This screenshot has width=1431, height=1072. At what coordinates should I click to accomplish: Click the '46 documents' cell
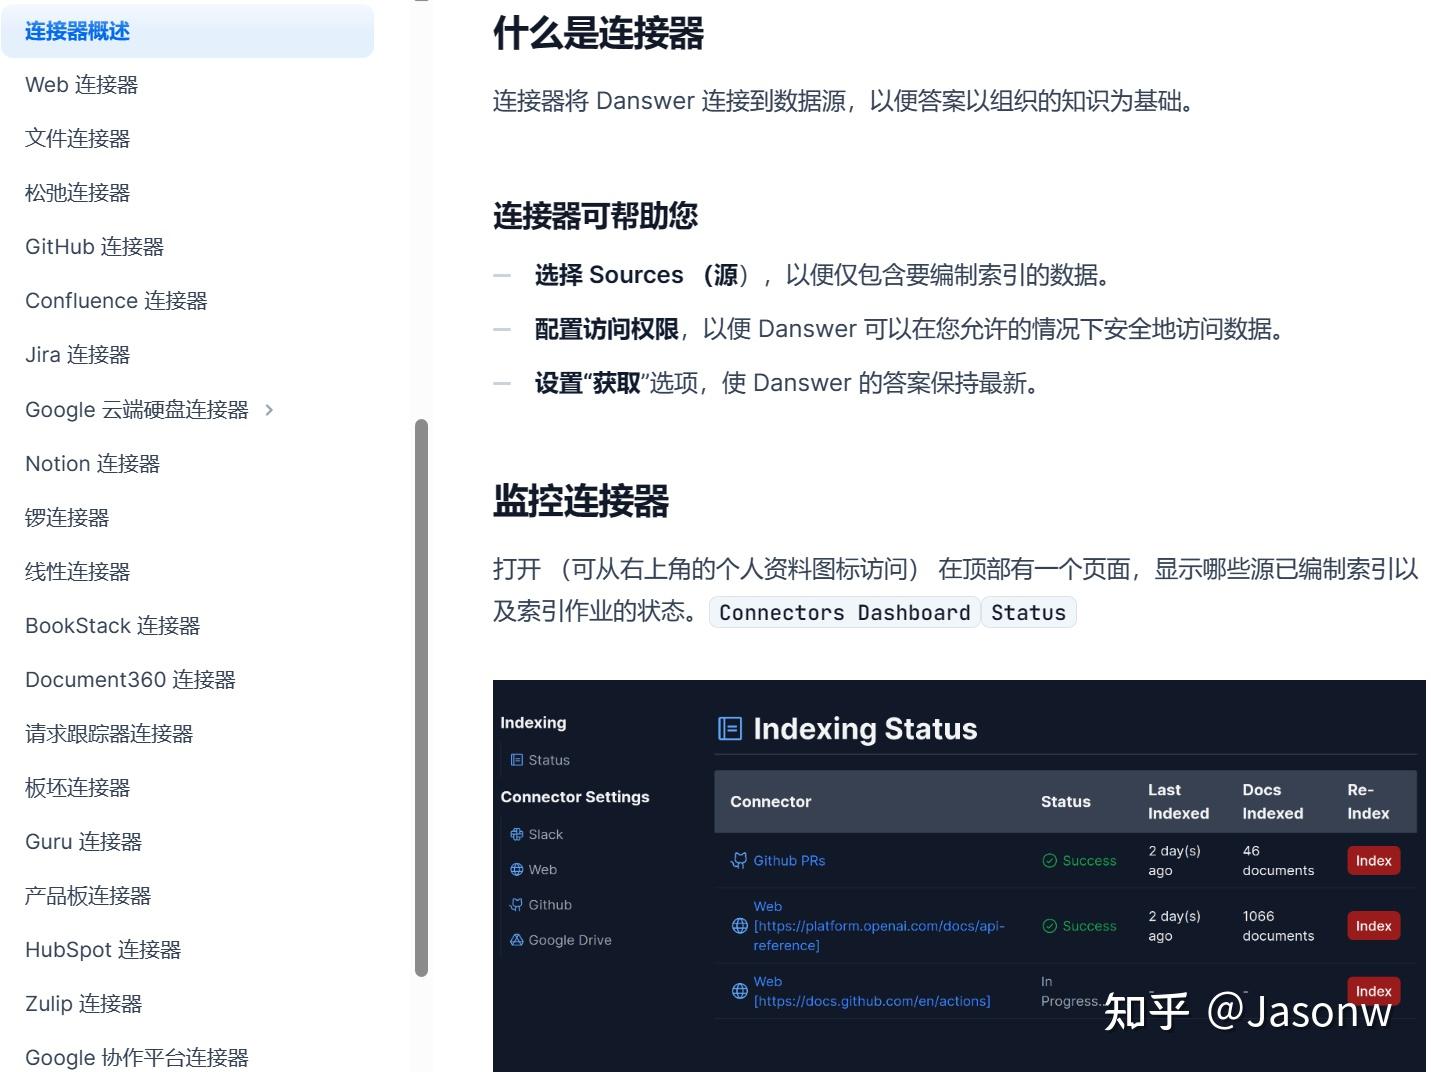(x=1278, y=861)
